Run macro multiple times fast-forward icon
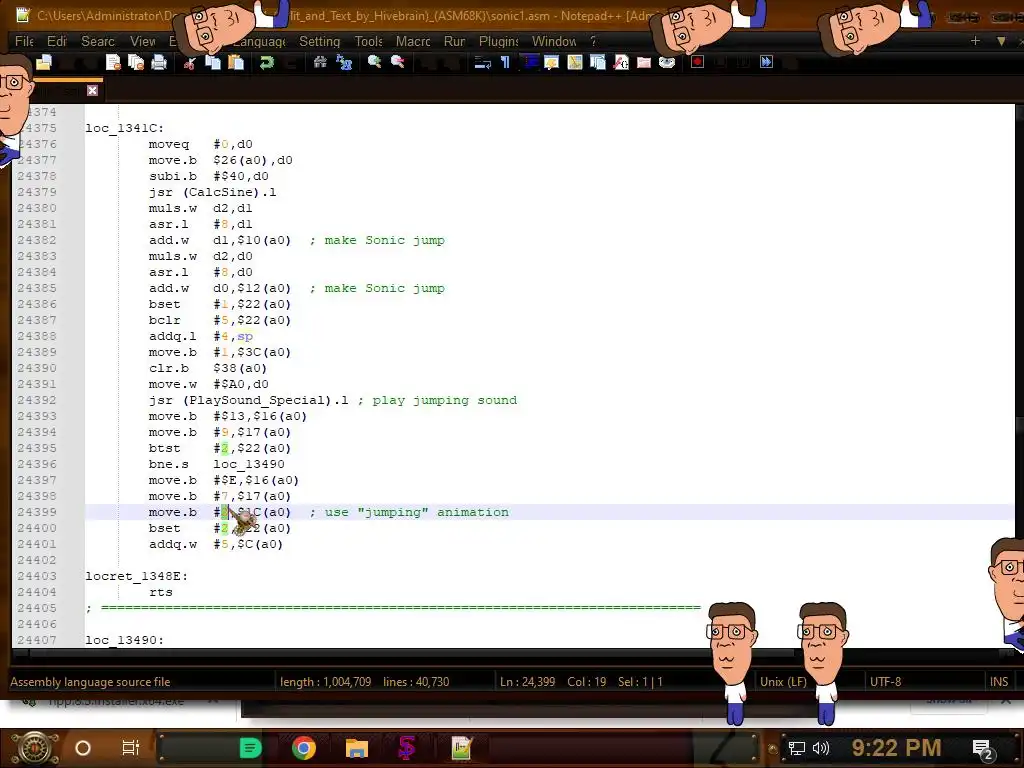 [766, 63]
